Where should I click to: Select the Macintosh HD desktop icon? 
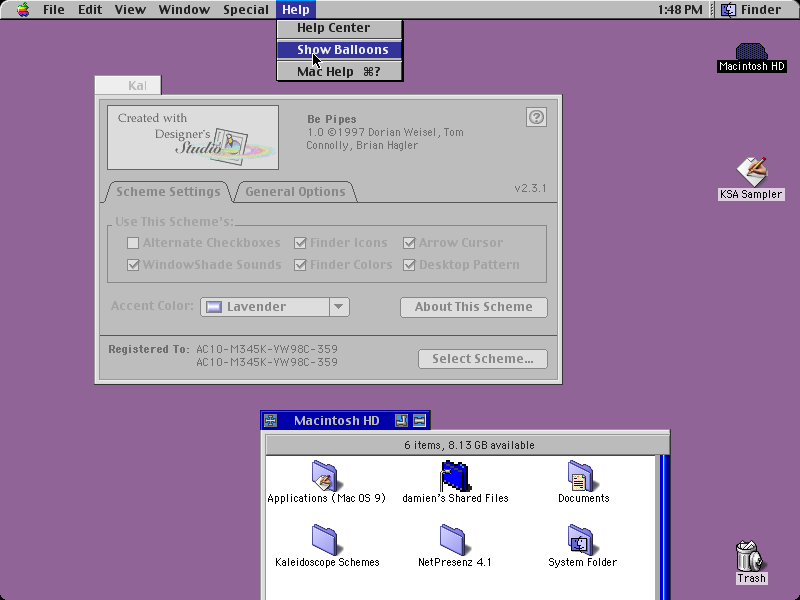point(751,57)
